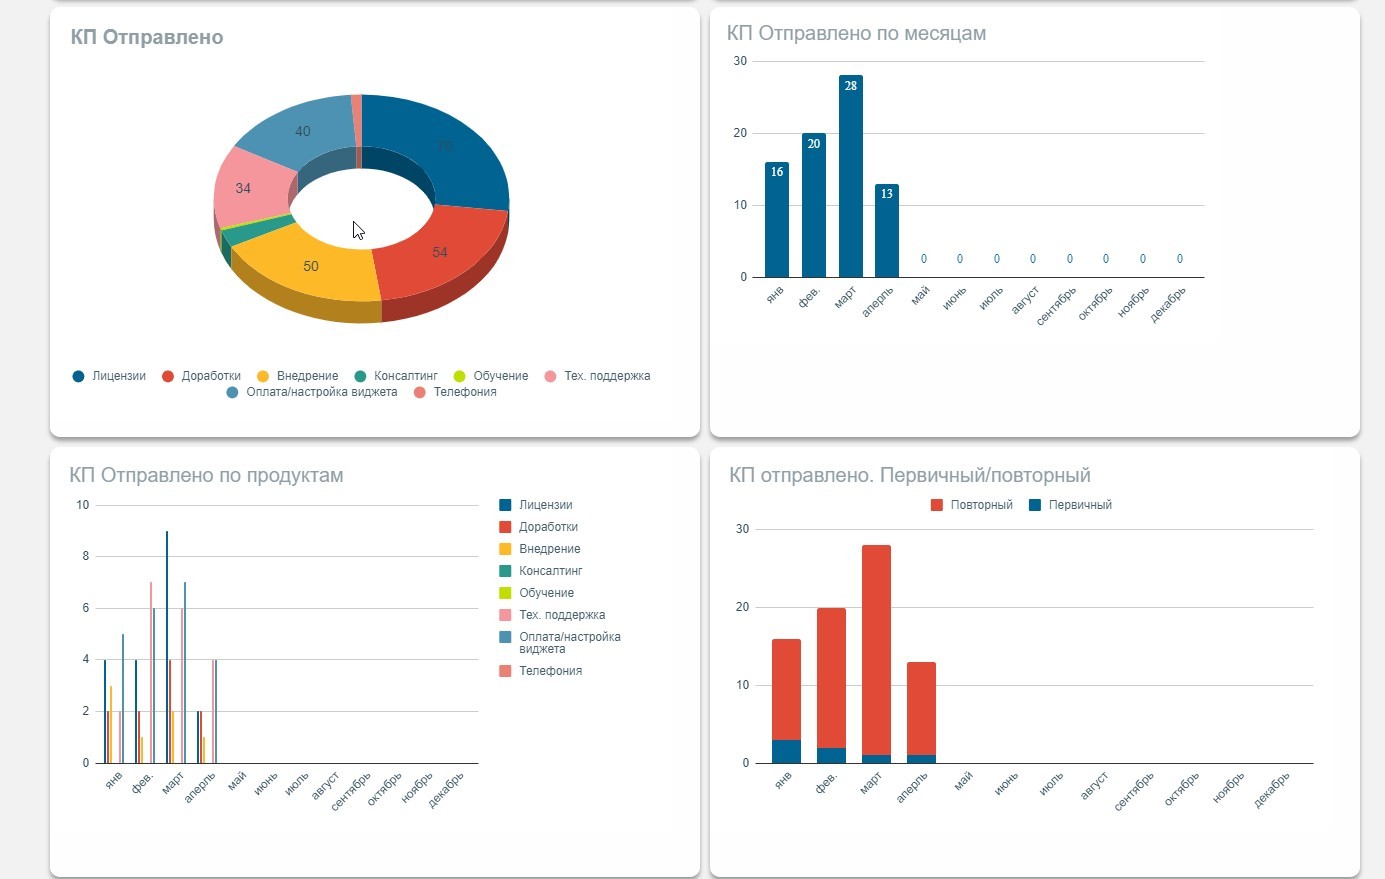Viewport: 1385px width, 879px height.
Task: Click Телефония in the donut chart legend
Action: (x=455, y=392)
